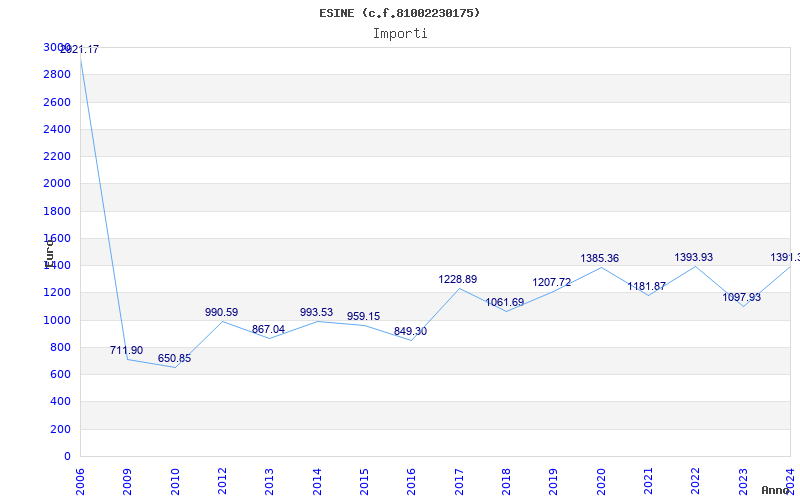Select the 1385.36 data label
The image size is (800, 500).
pyautogui.click(x=599, y=258)
